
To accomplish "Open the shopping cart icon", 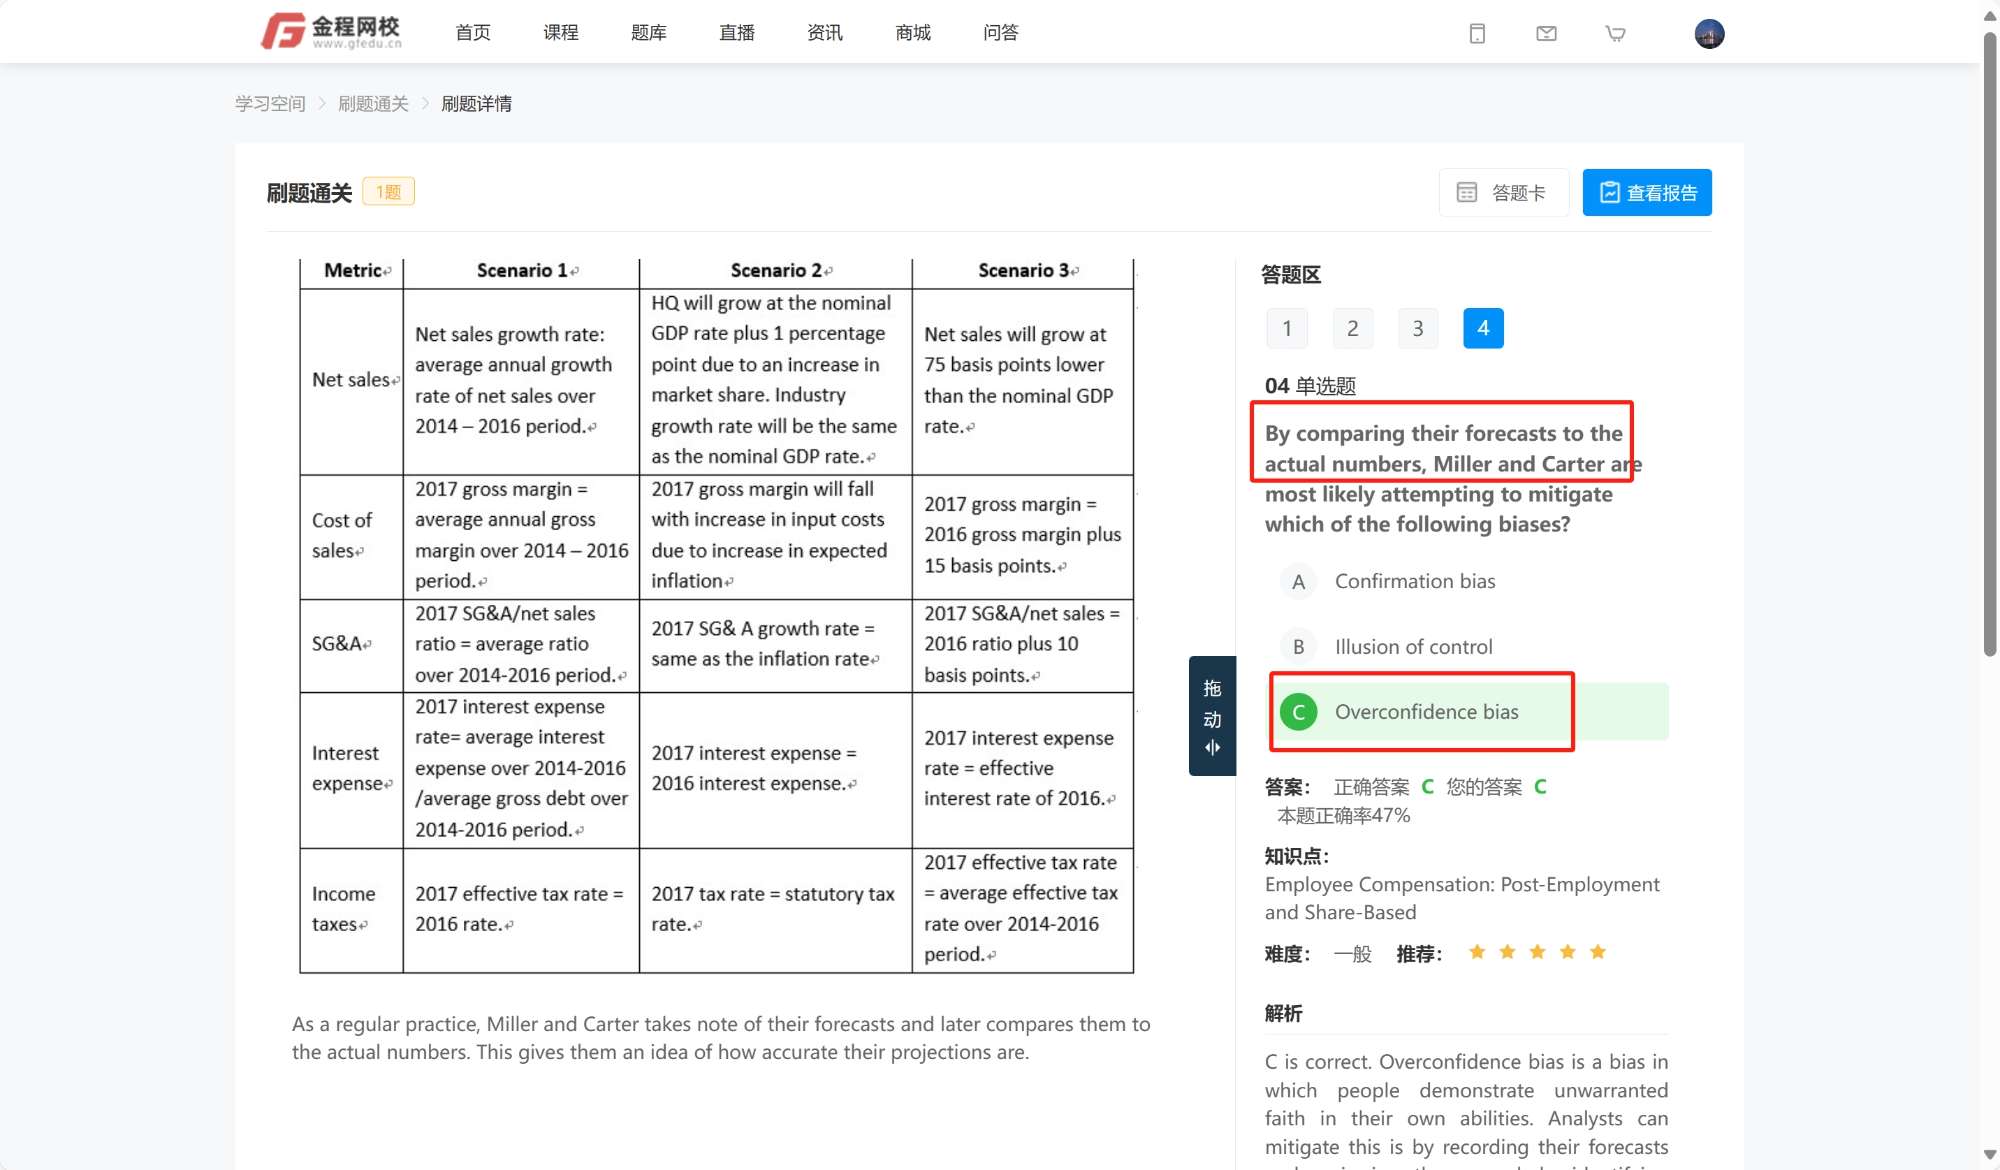I will click(x=1615, y=34).
